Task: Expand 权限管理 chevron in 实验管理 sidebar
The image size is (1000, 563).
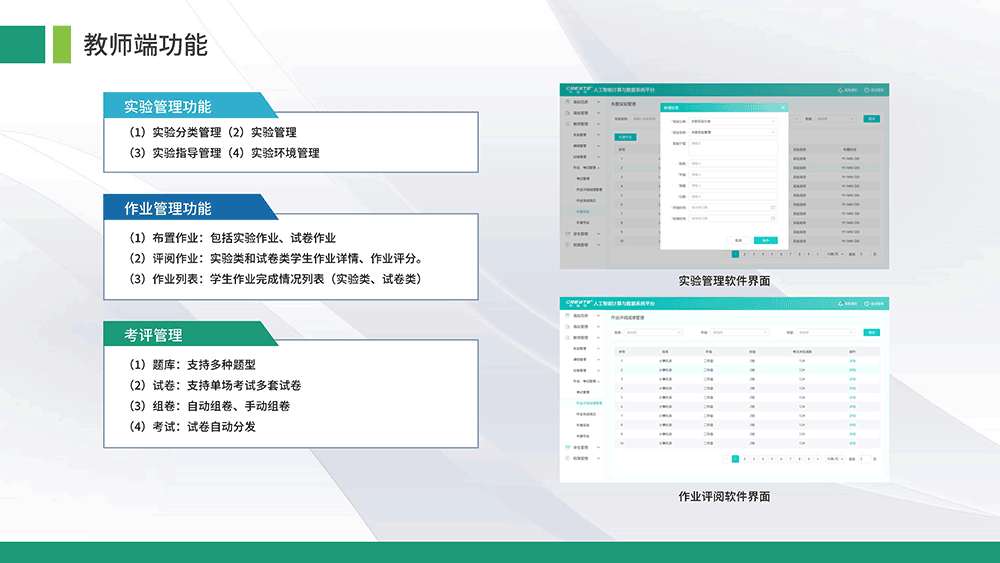Action: tap(598, 245)
